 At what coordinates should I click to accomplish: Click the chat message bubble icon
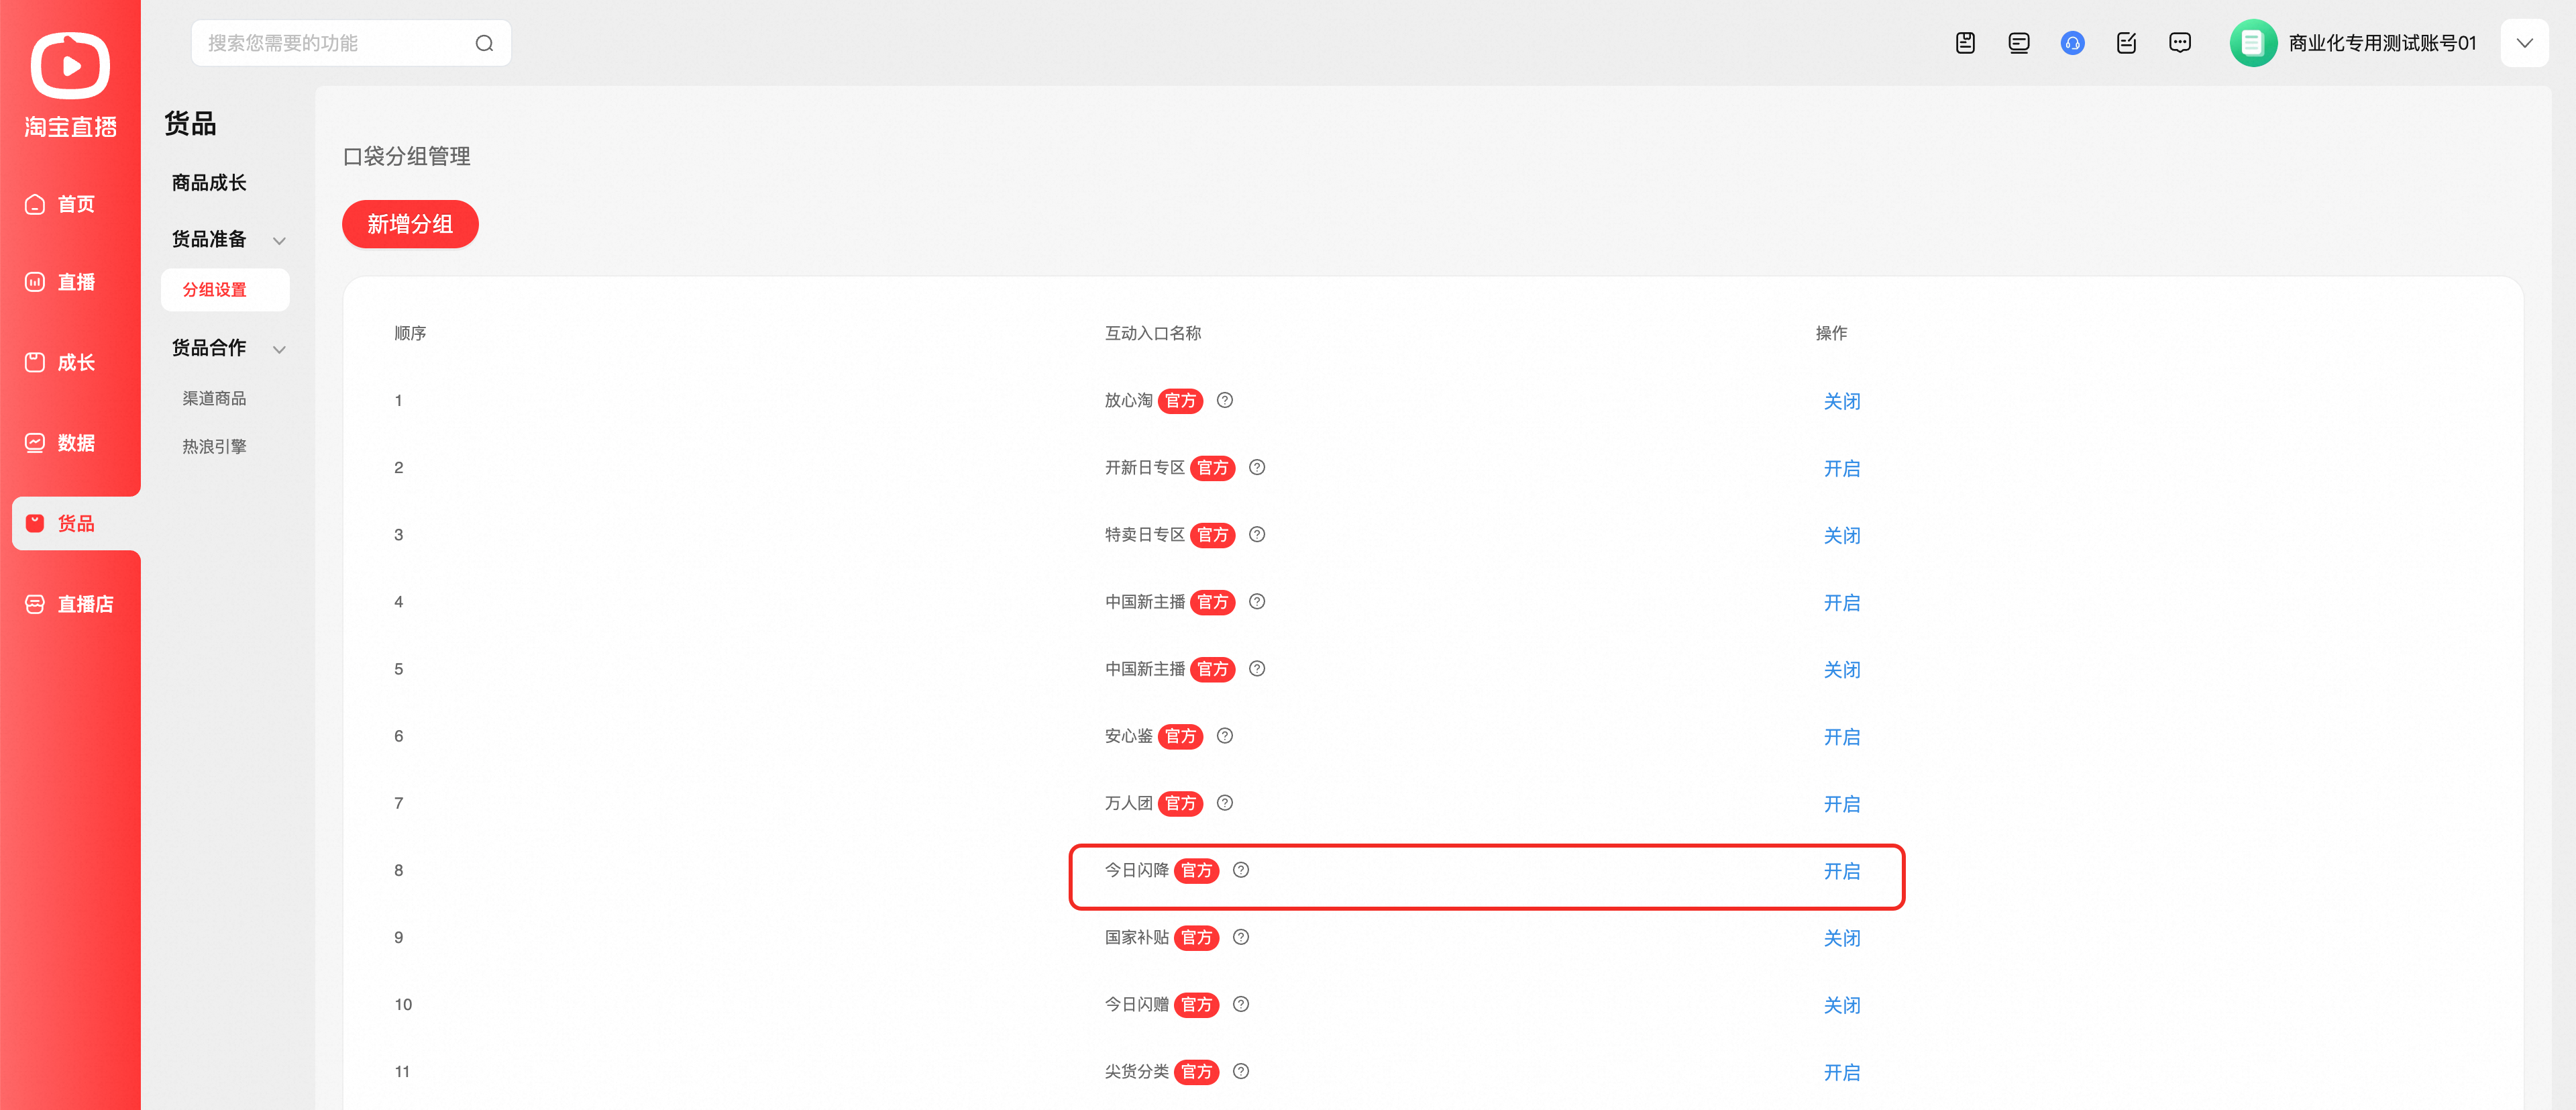tap(2180, 43)
